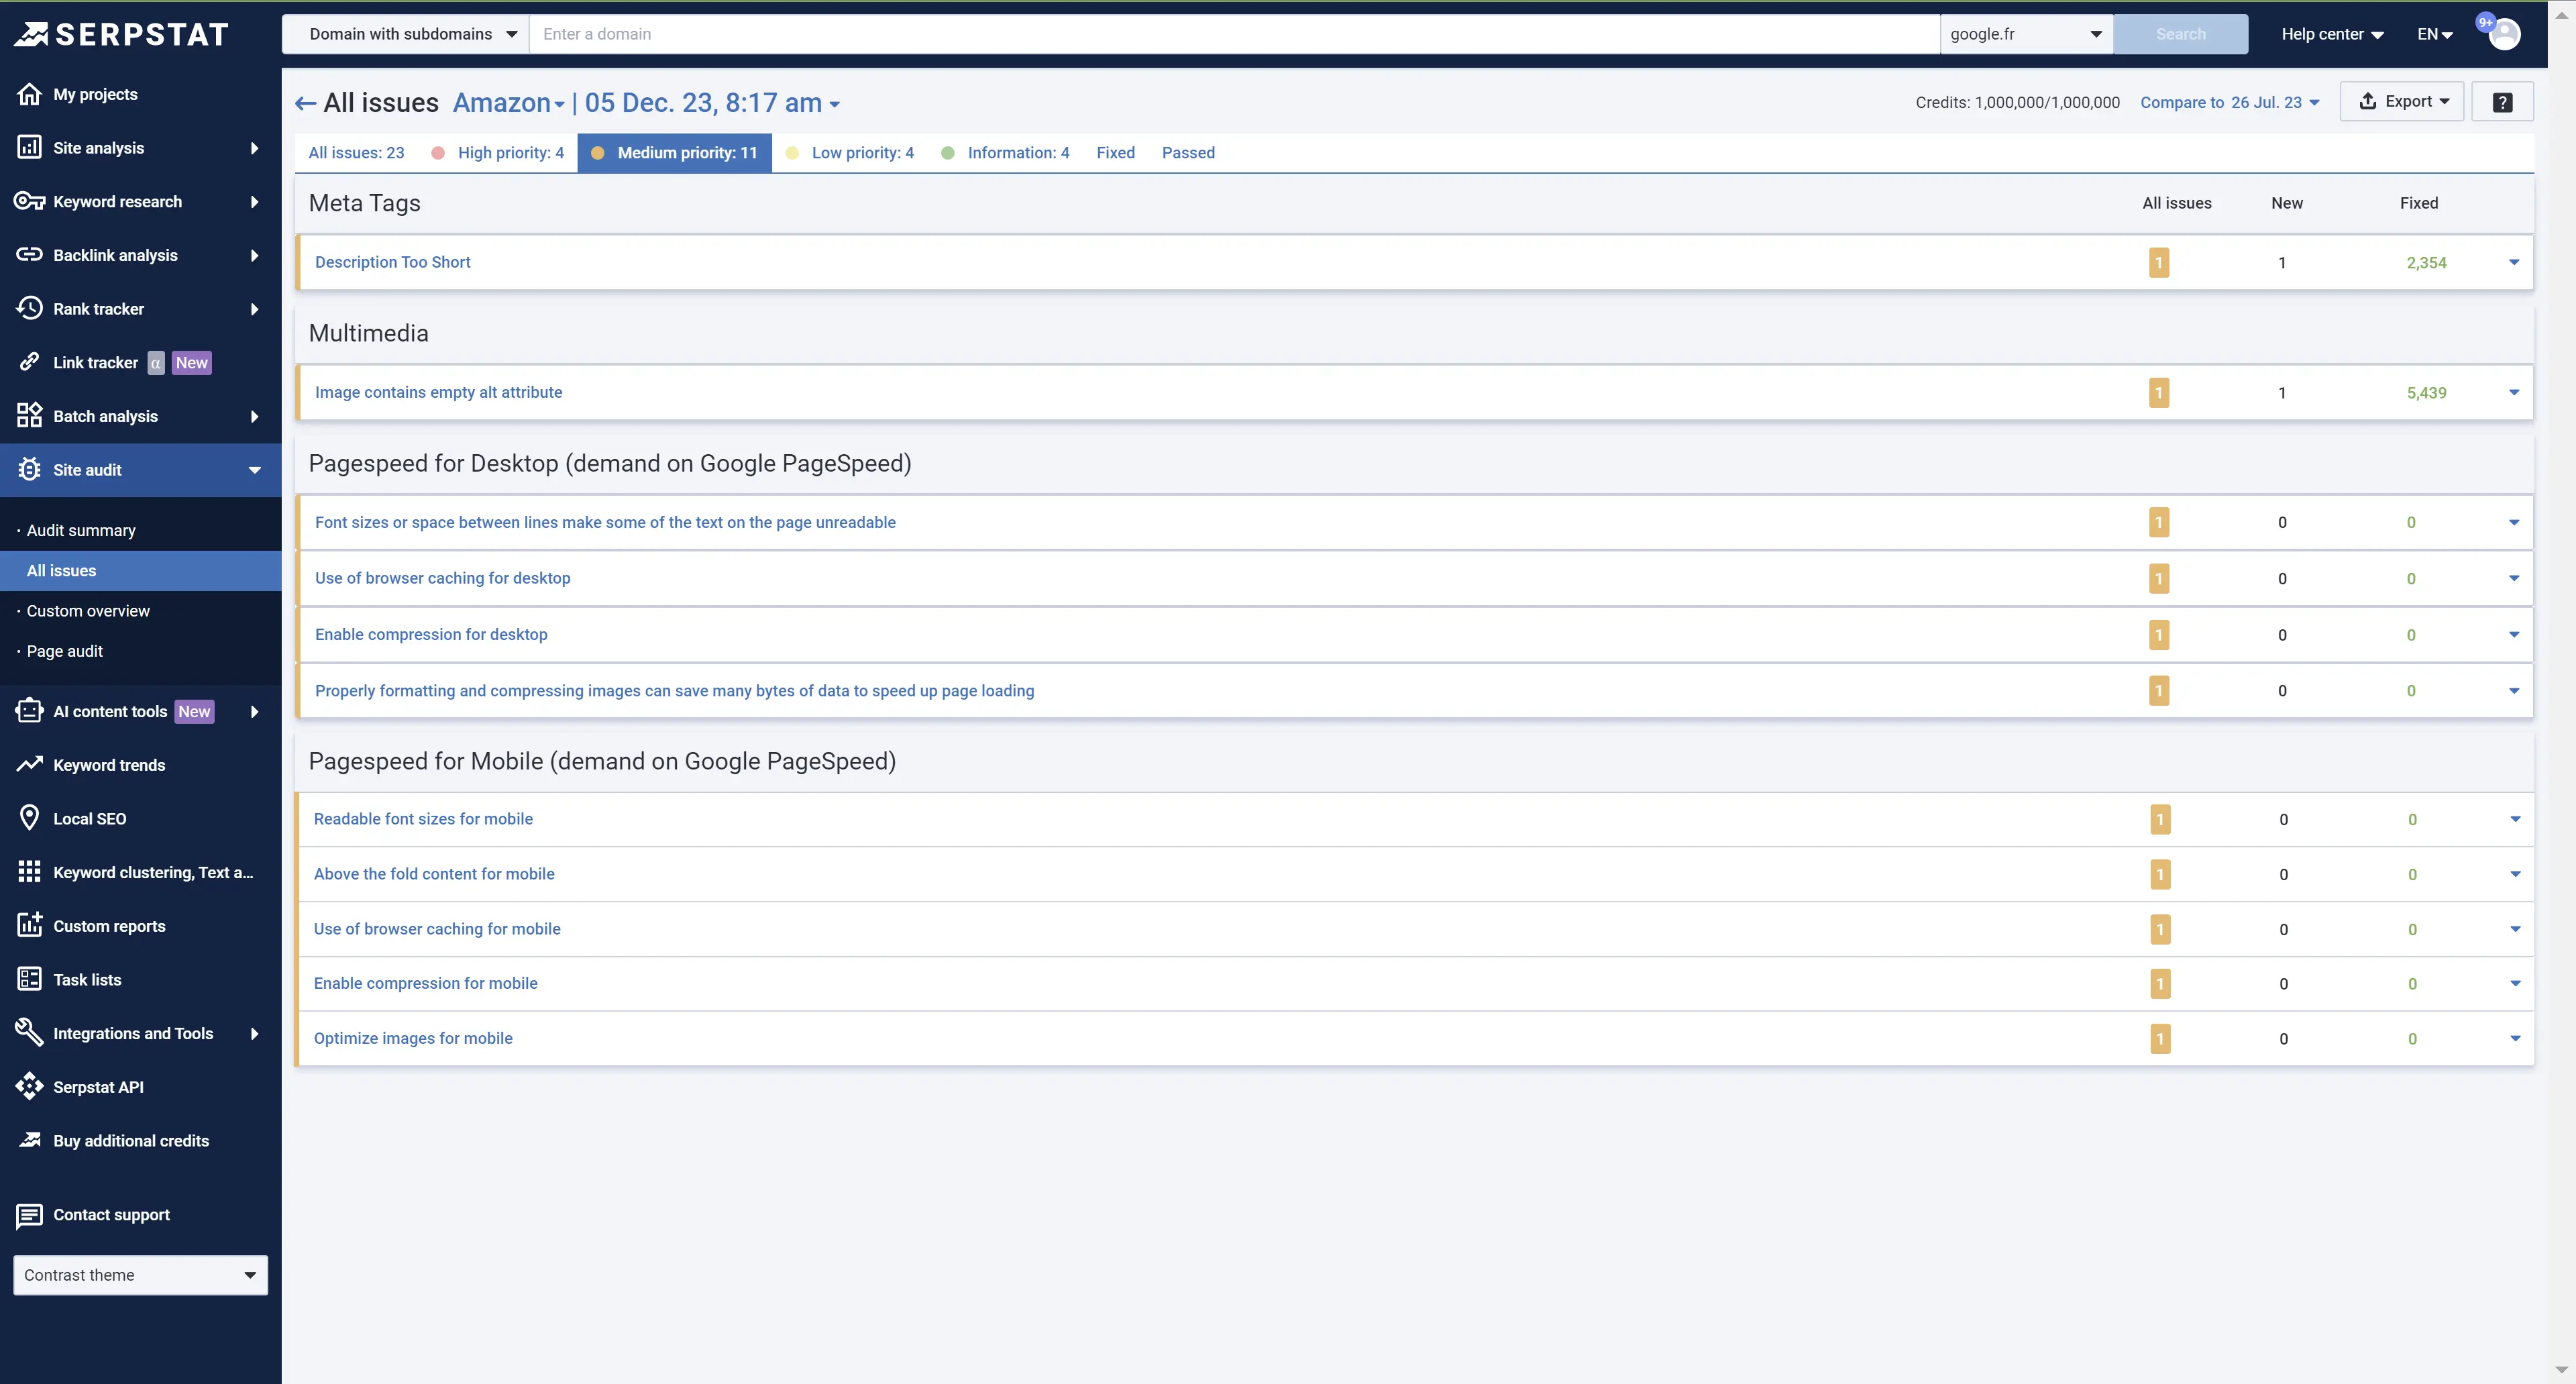This screenshot has width=2576, height=1384.
Task: Click the question mark help button
Action: pos(2502,102)
